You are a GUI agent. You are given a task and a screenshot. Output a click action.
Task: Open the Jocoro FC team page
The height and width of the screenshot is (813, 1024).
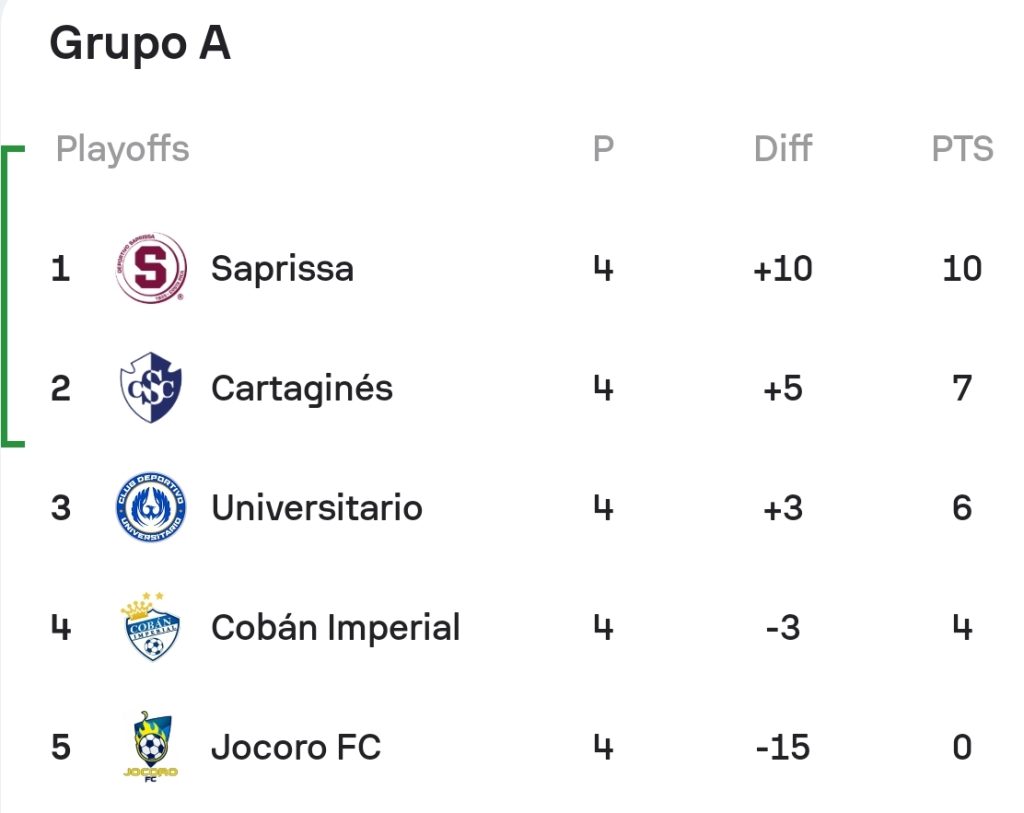click(x=296, y=747)
